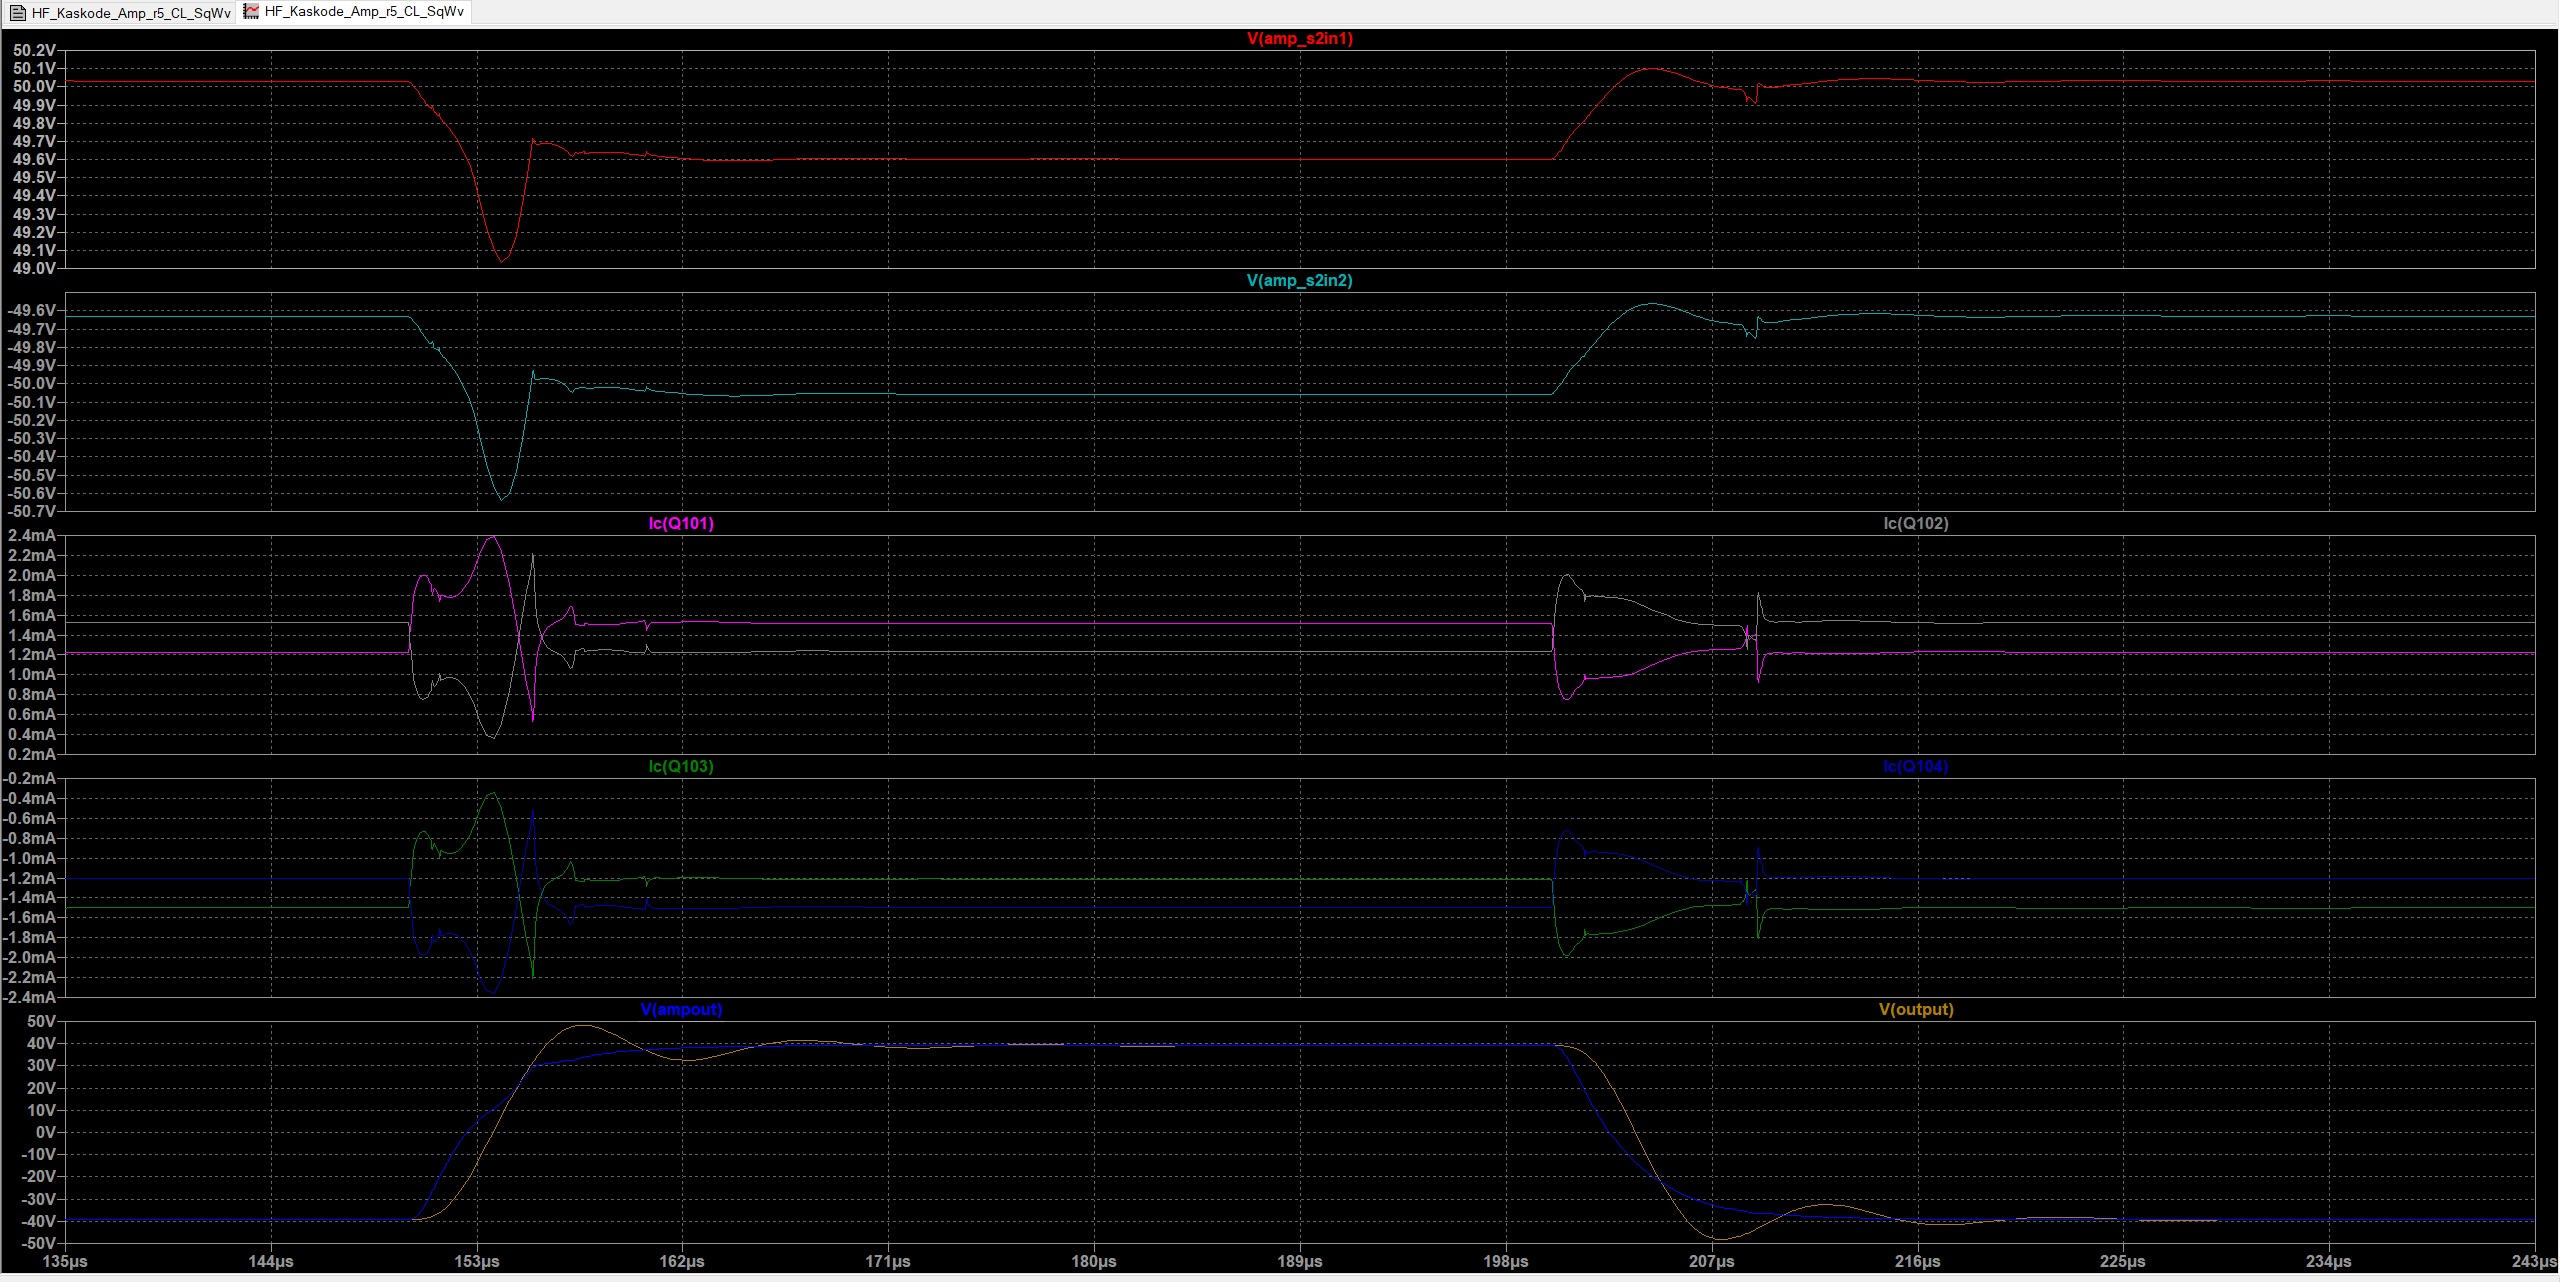Click the 135µs time axis label
Screen dimensions: 2560x1282
[x=65, y=1261]
